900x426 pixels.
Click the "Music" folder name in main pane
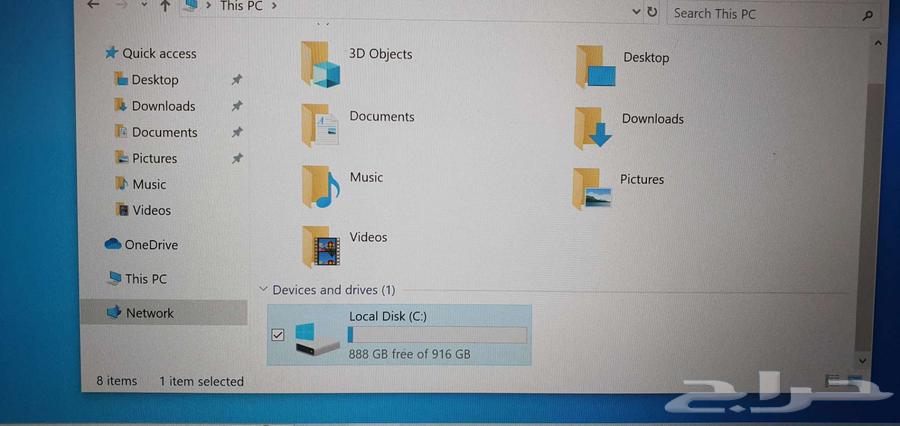click(366, 177)
